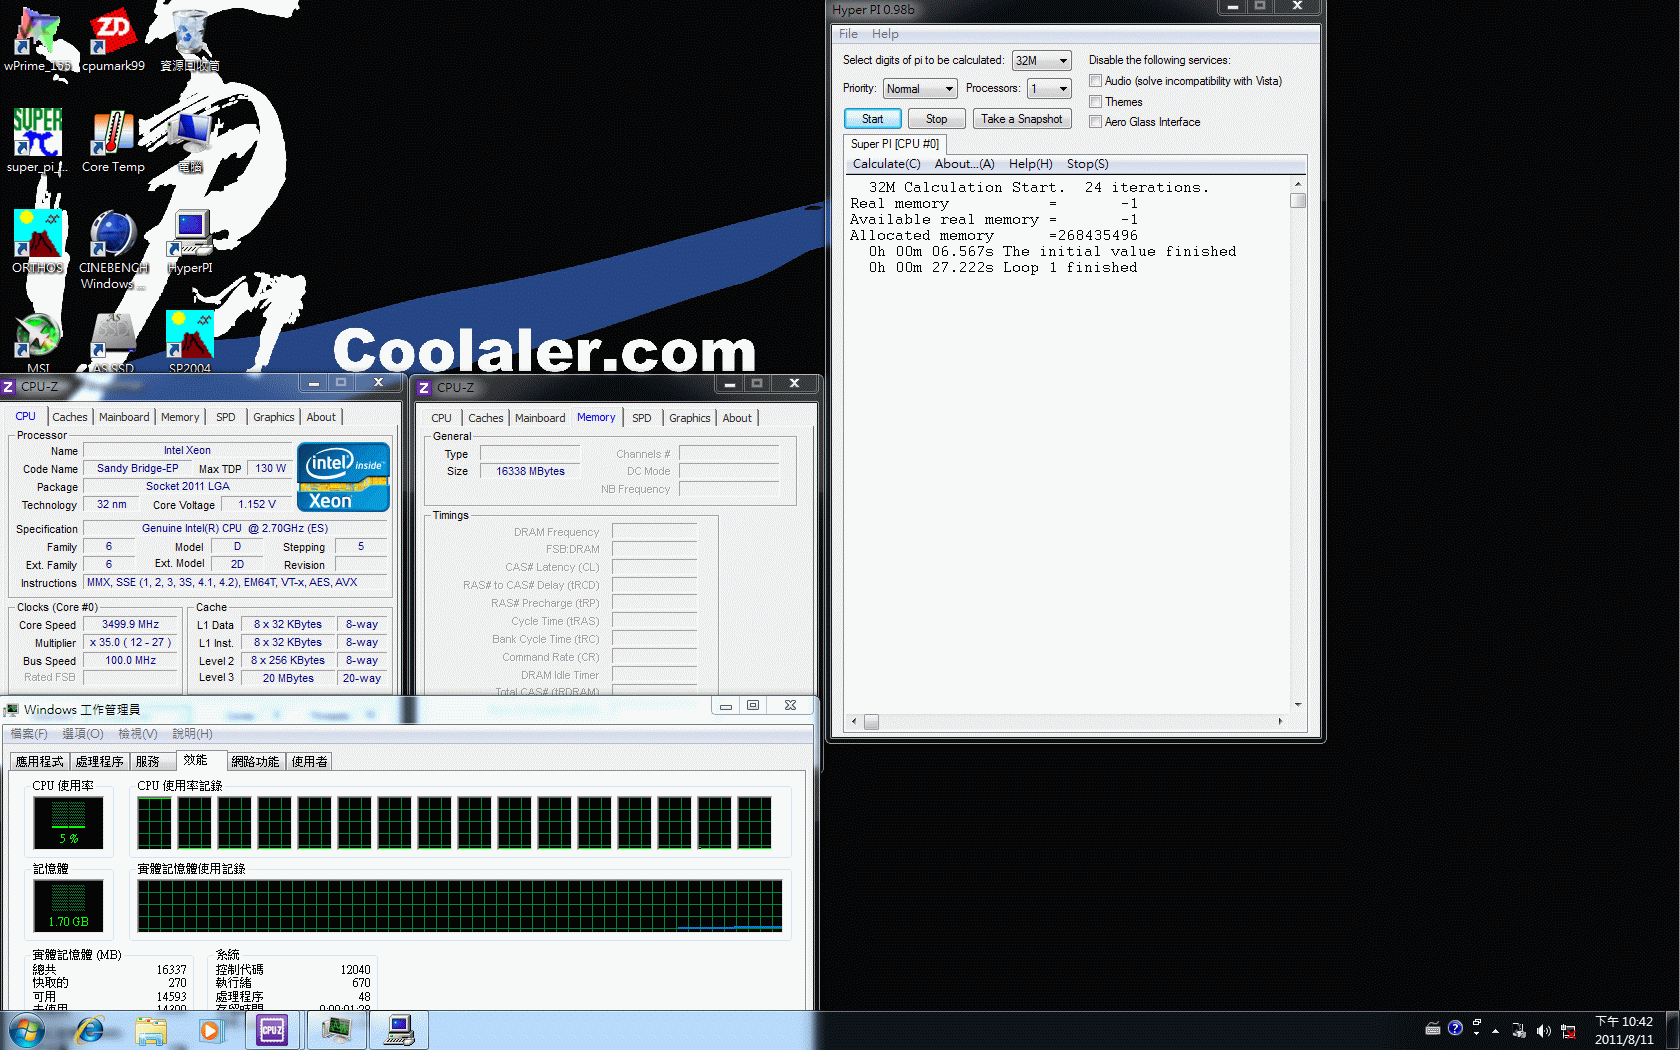The image size is (1680, 1050).
Task: Open the Calculate(C) menu in Super PI
Action: (886, 164)
